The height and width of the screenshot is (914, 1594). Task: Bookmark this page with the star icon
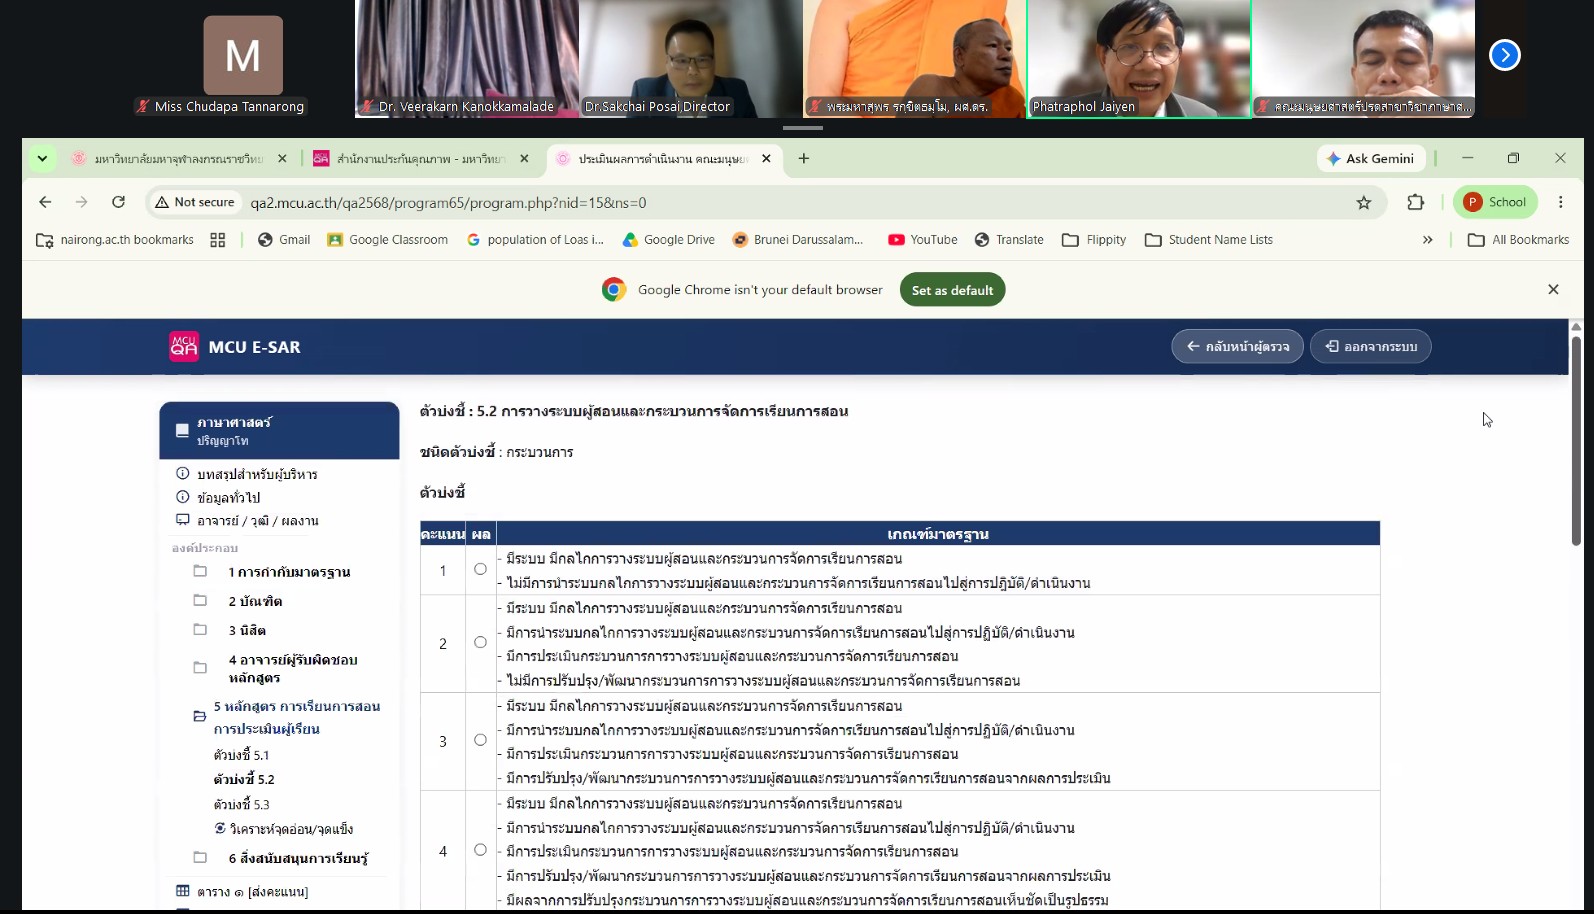click(x=1363, y=202)
